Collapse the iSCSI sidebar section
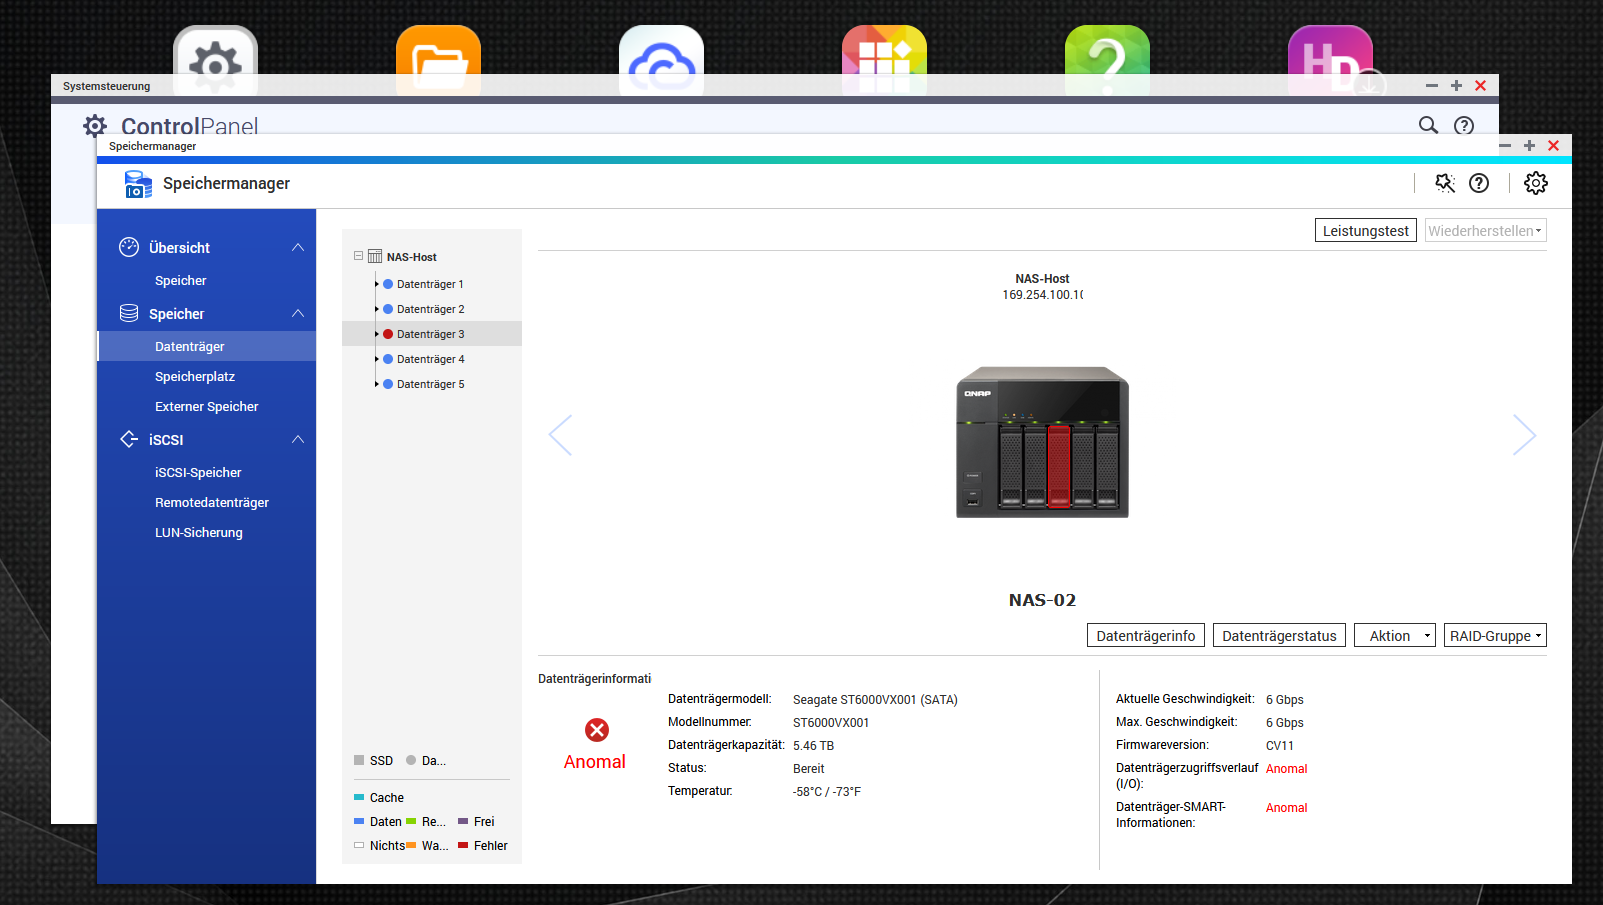Screen dimensions: 1603x905 point(298,439)
